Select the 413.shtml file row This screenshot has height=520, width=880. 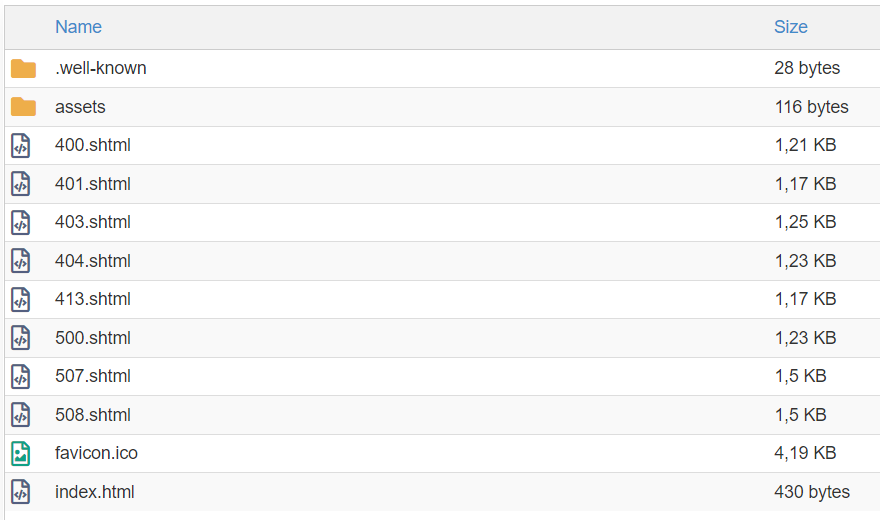point(442,300)
